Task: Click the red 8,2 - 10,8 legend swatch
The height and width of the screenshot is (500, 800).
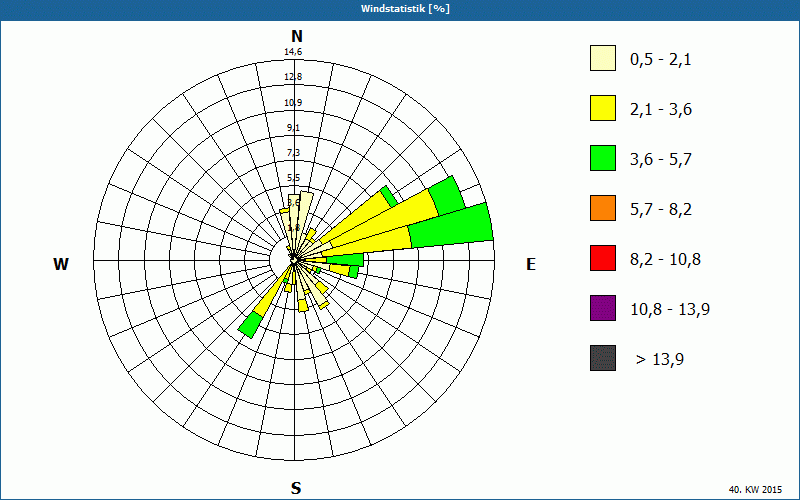Action: click(x=603, y=258)
